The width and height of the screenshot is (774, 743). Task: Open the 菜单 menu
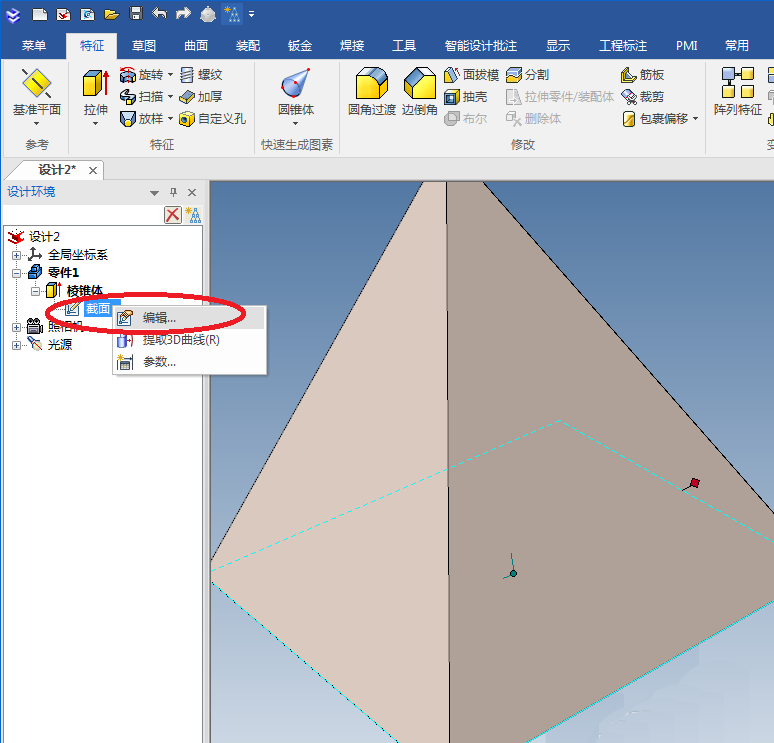[34, 46]
